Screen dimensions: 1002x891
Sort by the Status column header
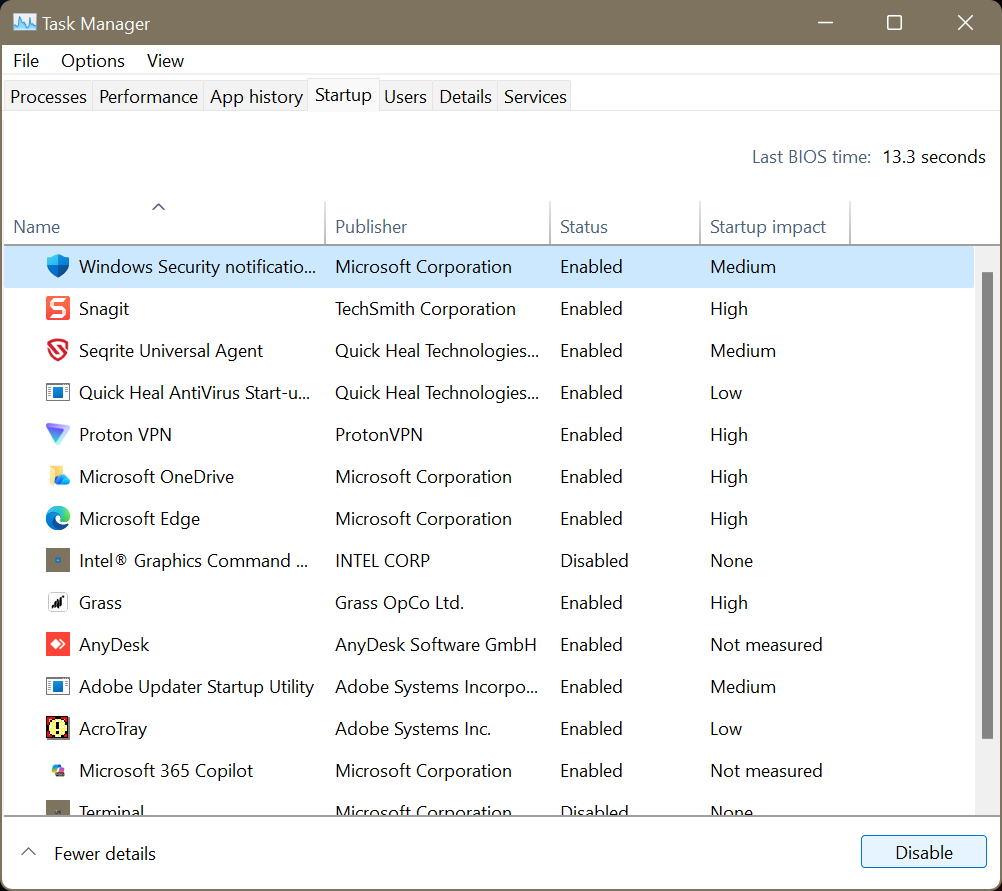[625, 224]
